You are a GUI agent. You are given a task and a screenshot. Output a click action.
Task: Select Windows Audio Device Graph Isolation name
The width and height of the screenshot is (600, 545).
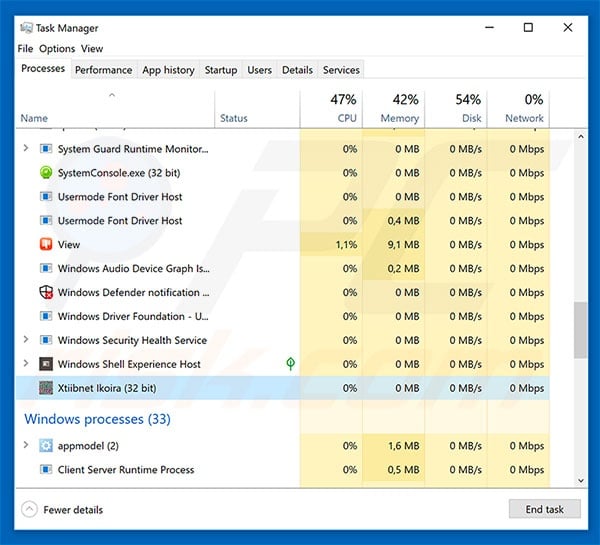[134, 269]
